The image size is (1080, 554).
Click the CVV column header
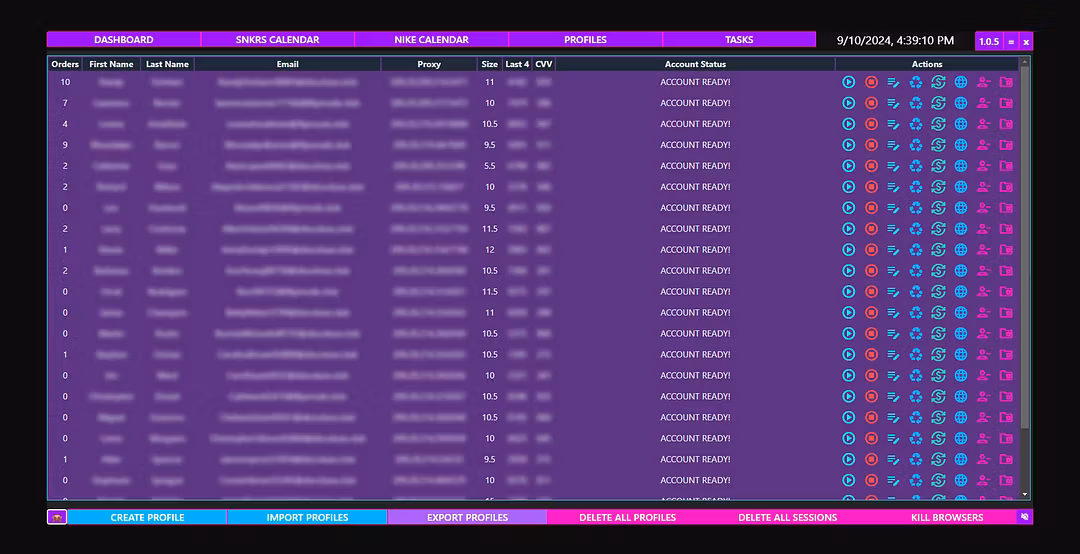[x=543, y=64]
